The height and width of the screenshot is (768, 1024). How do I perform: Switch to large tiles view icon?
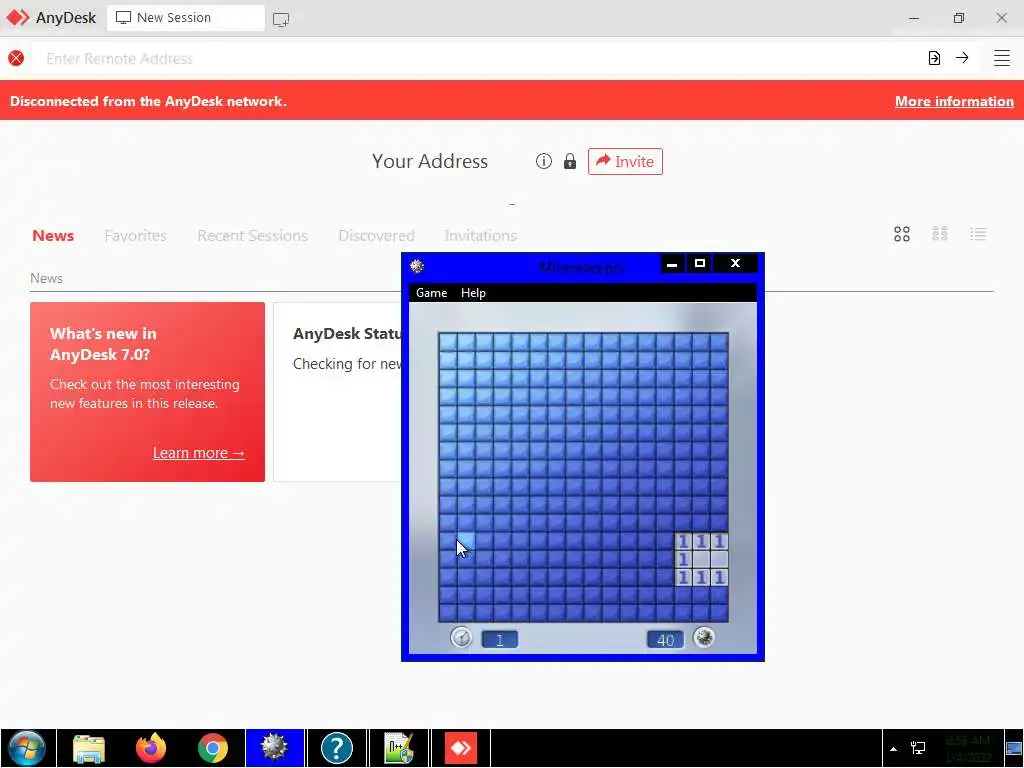pos(902,234)
